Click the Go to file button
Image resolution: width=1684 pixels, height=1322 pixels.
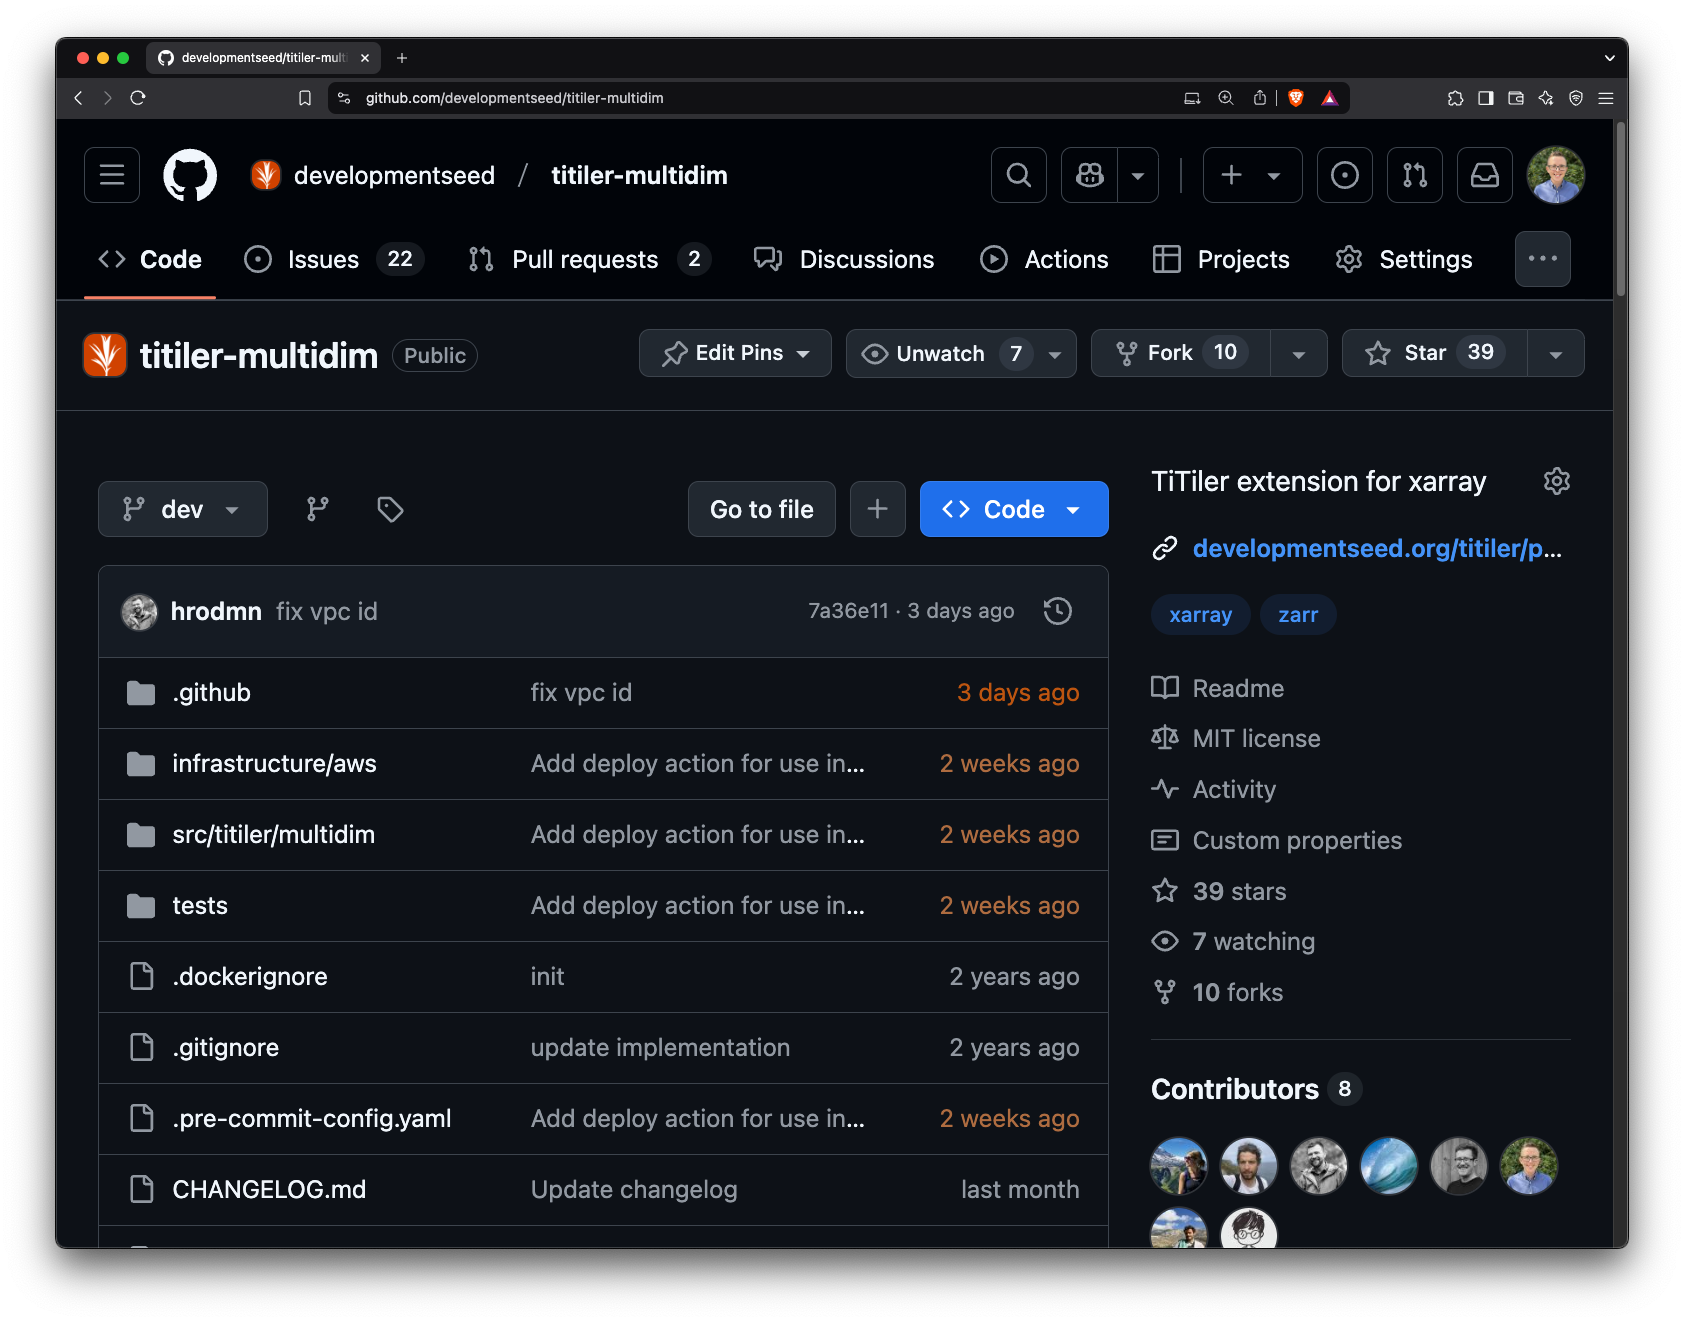[761, 509]
